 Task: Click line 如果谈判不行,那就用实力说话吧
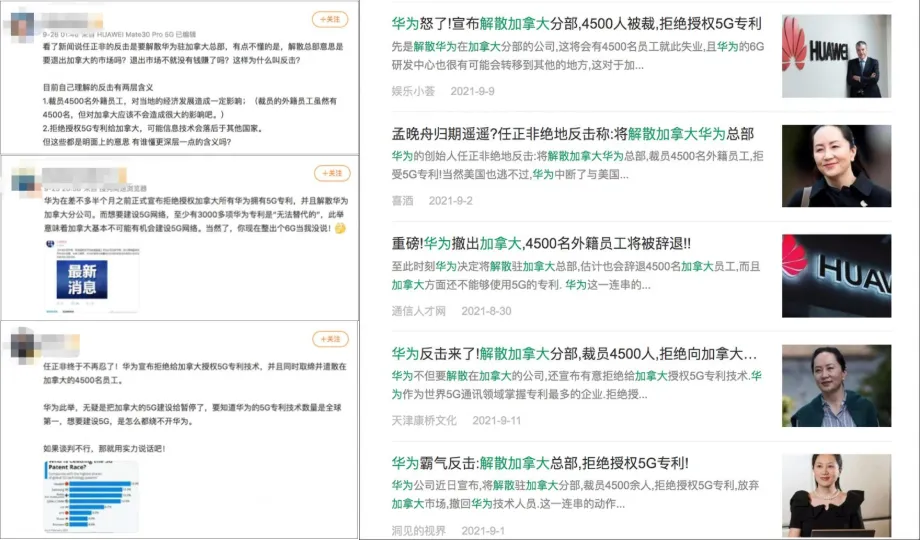(104, 448)
